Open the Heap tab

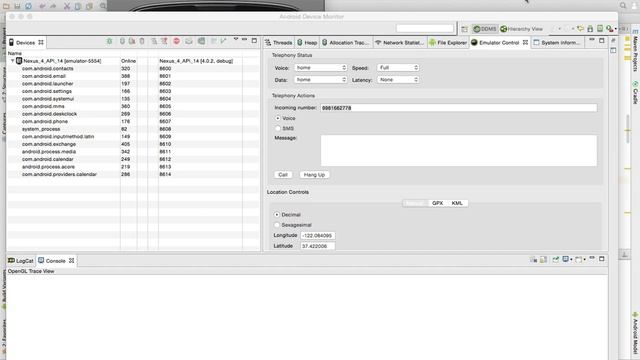tap(307, 42)
